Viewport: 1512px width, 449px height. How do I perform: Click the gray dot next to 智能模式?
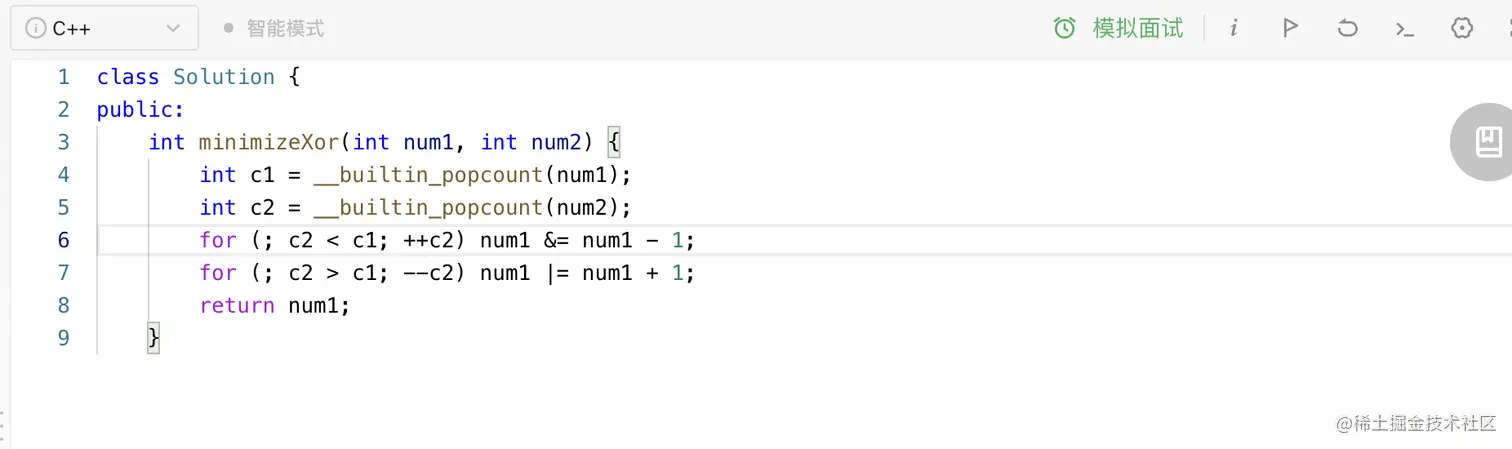(229, 29)
